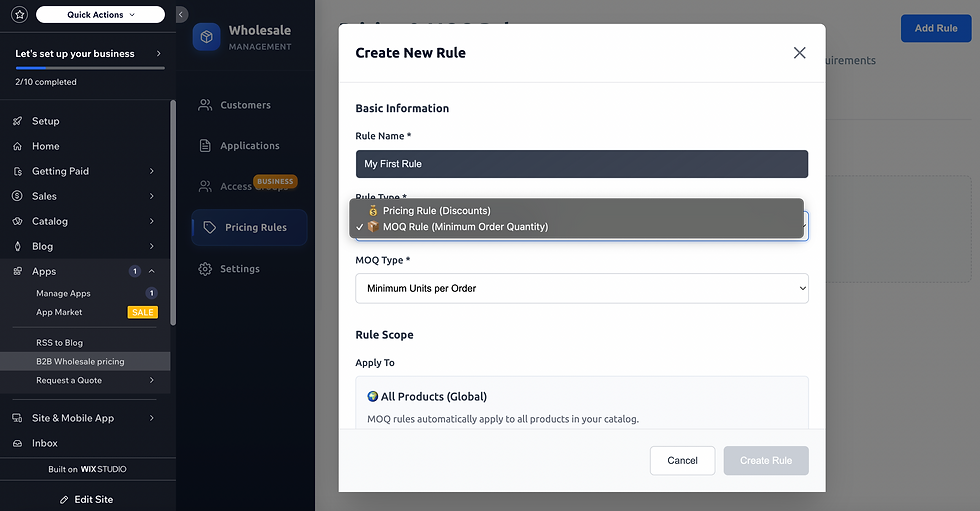Open B2B Wholesale pricing in sidebar
Screen dimensions: 980x511
[80, 361]
